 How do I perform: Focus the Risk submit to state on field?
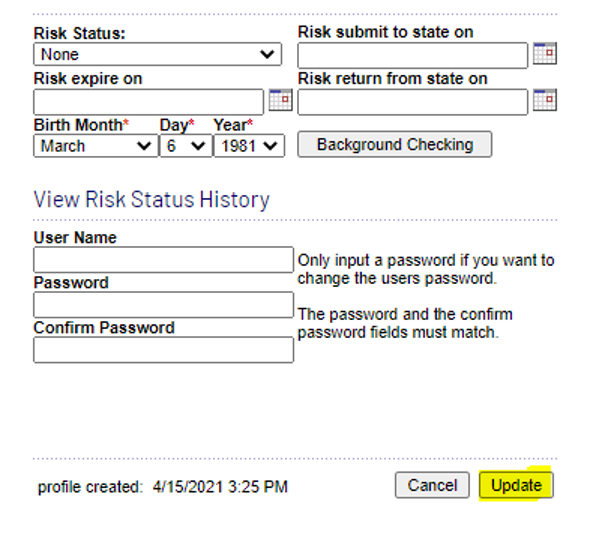tap(412, 55)
